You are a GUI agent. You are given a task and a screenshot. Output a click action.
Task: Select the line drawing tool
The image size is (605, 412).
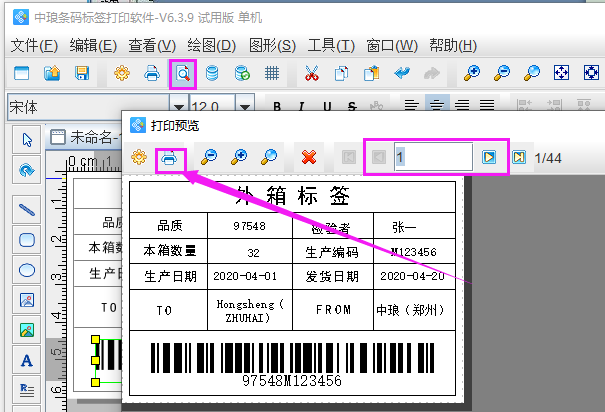pyautogui.click(x=28, y=209)
